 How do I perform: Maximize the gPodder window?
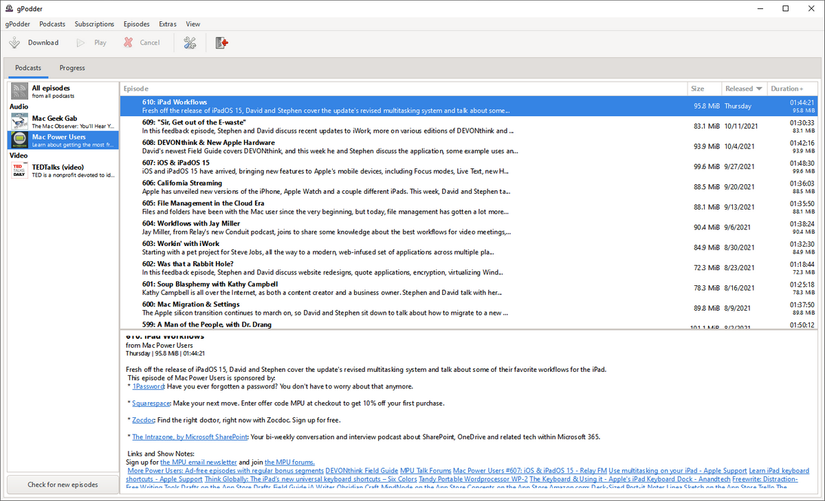point(786,8)
